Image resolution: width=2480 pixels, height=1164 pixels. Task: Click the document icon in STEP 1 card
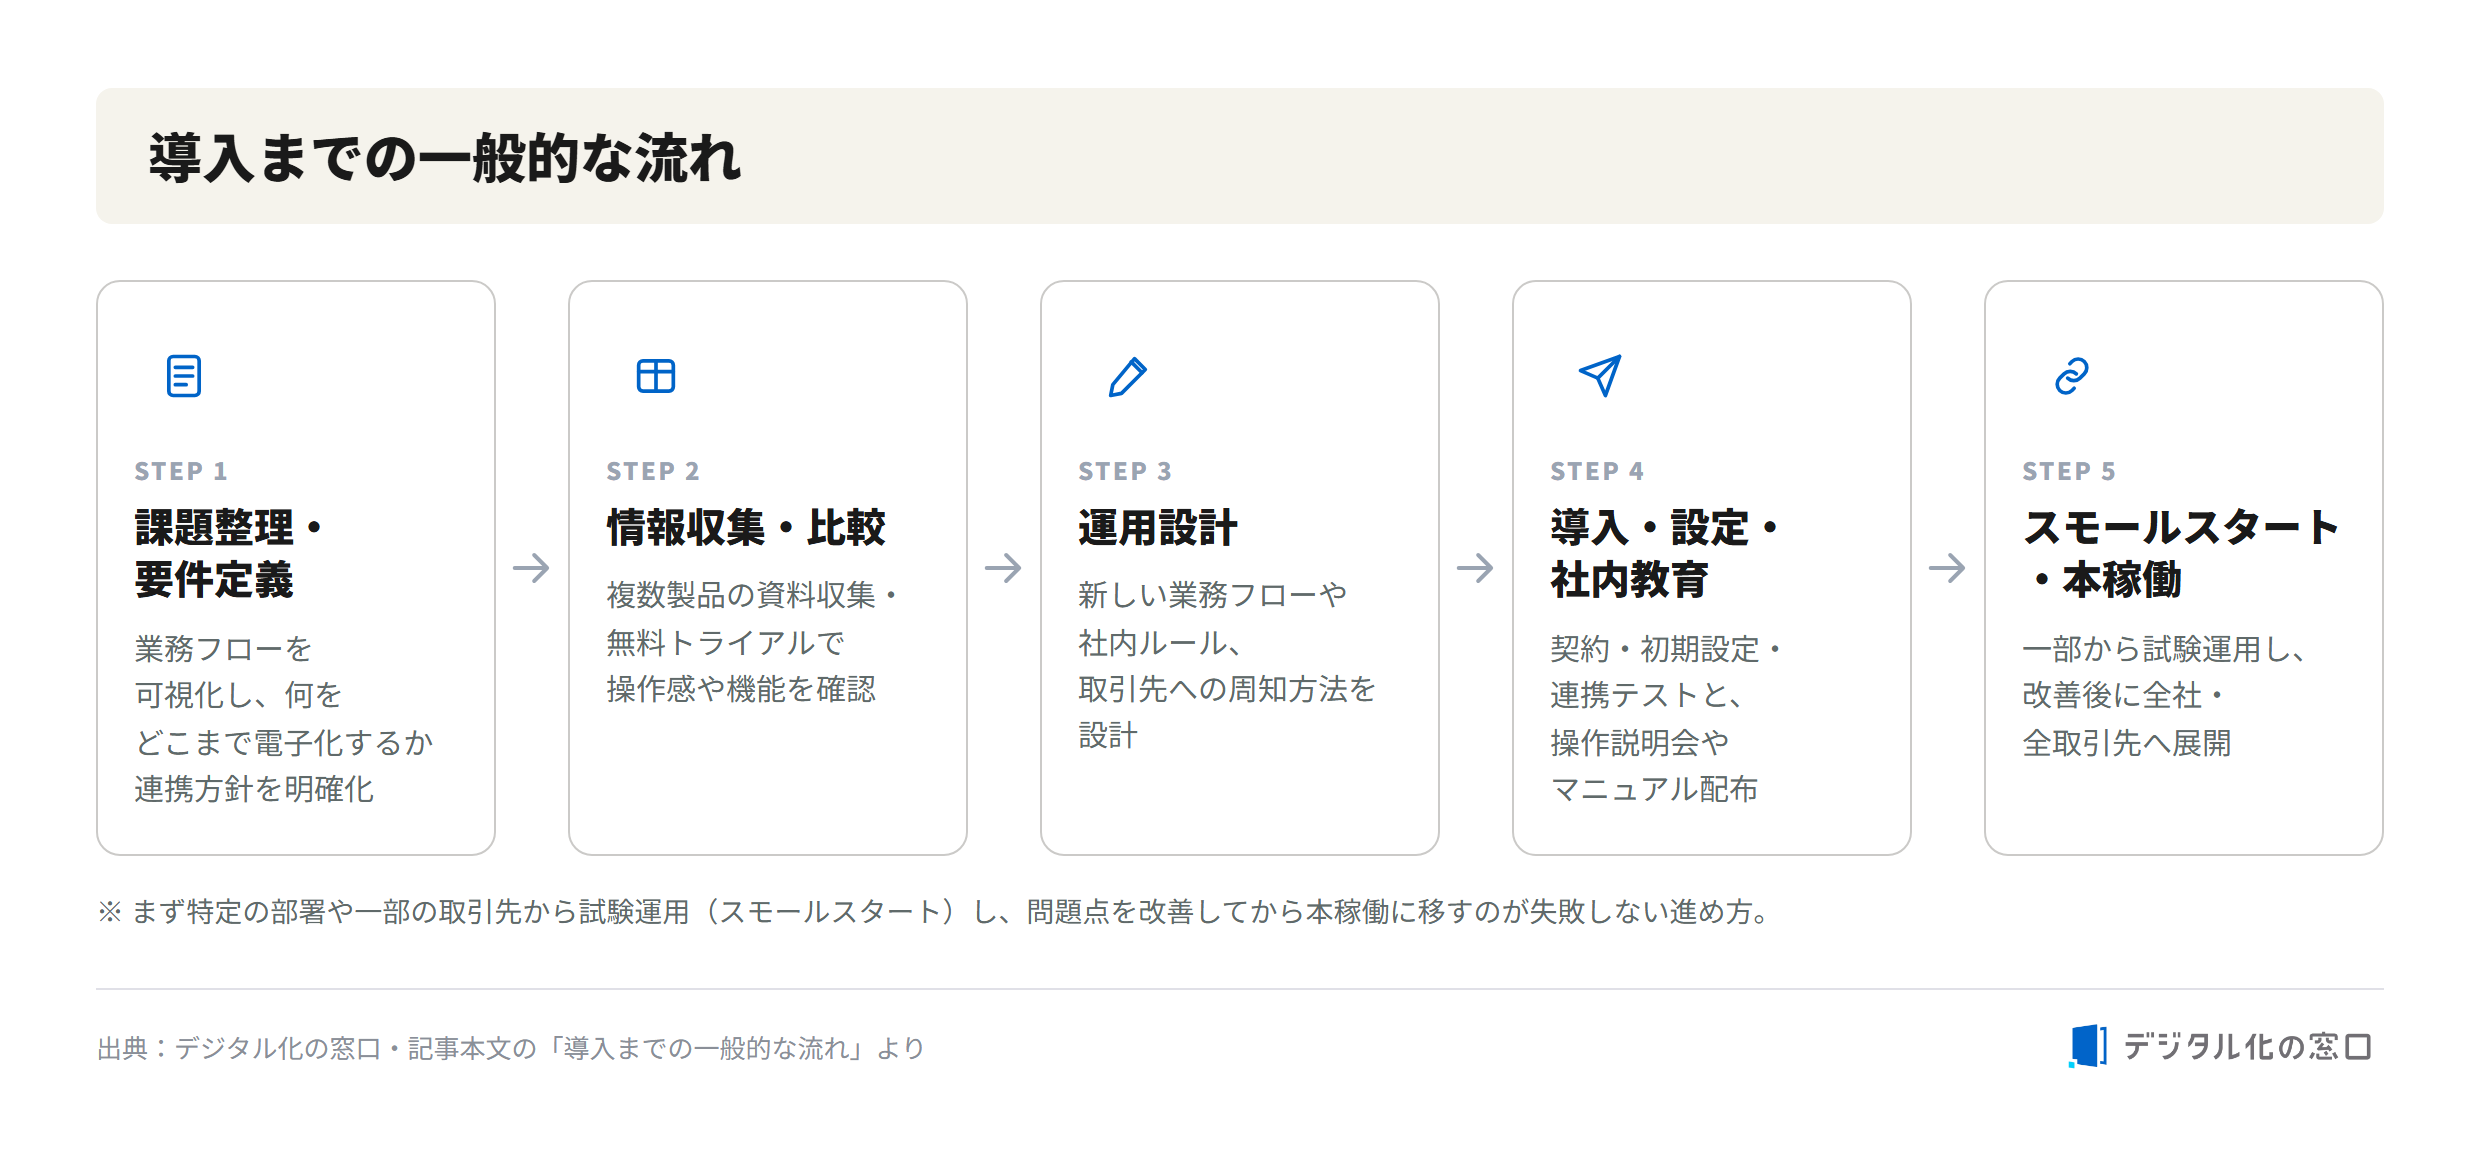pyautogui.click(x=184, y=376)
